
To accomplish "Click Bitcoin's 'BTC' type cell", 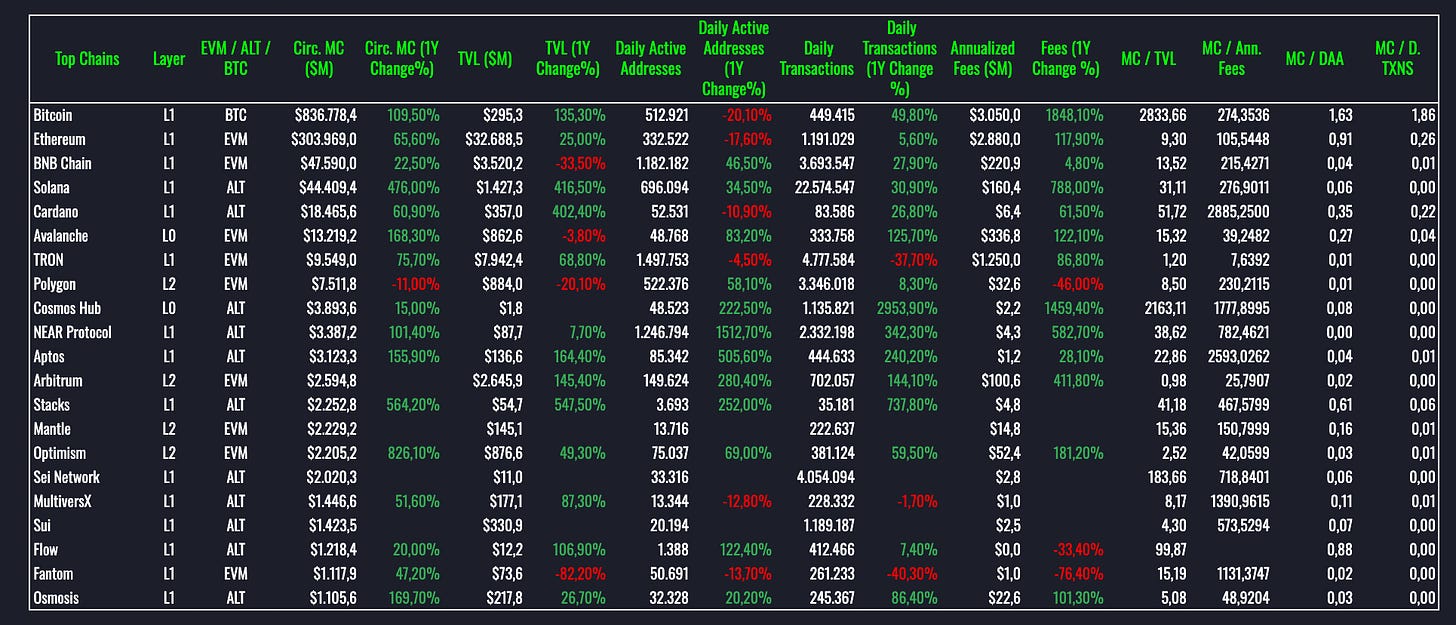I will point(235,116).
